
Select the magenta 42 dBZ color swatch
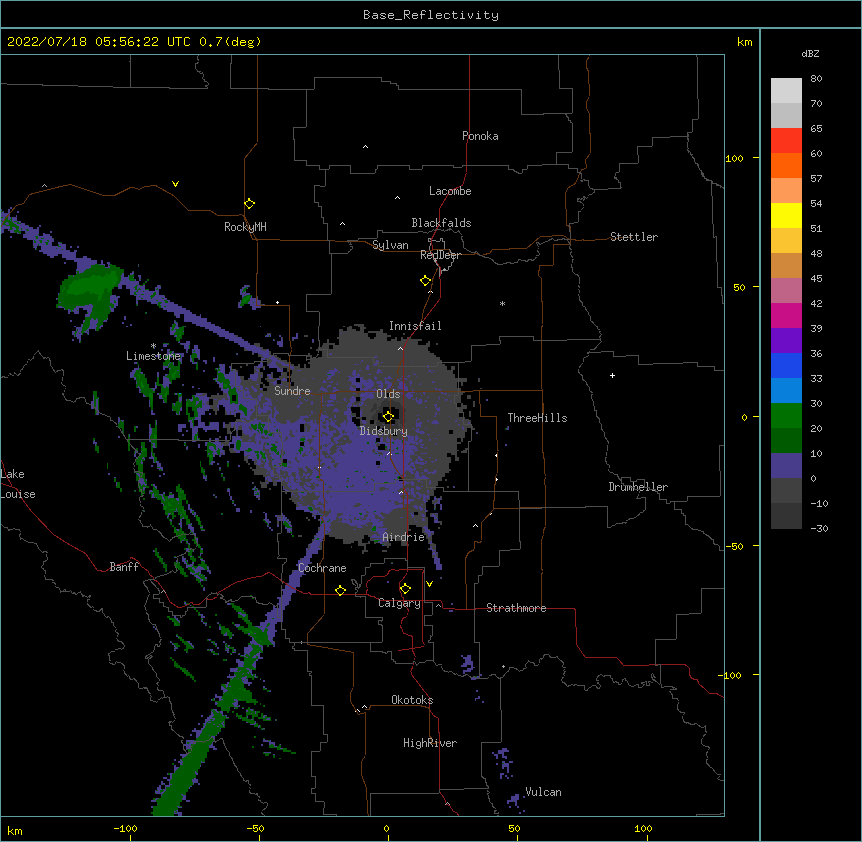tap(786, 315)
